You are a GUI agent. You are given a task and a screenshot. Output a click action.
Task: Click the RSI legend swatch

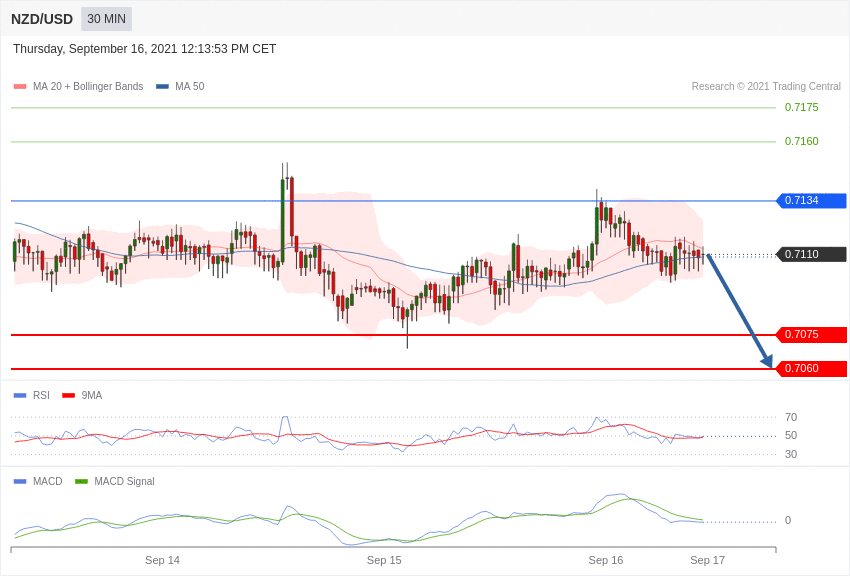(20, 396)
